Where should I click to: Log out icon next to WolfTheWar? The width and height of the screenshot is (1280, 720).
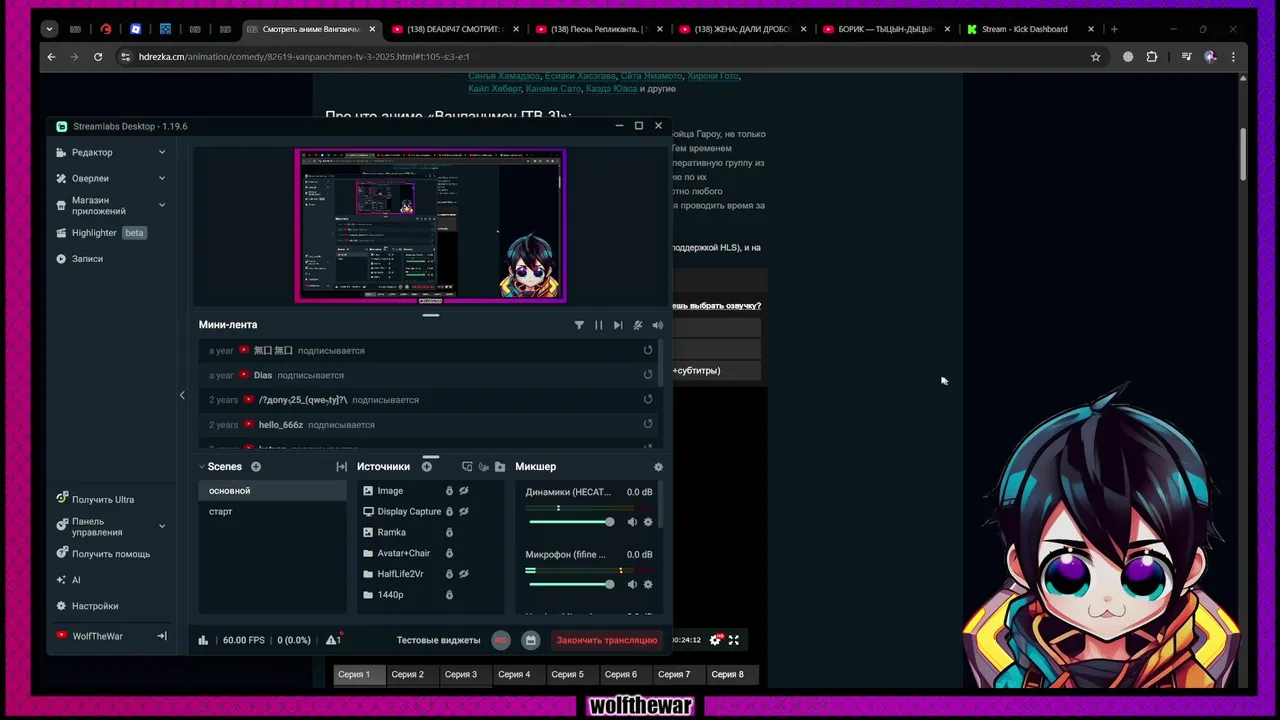coord(162,636)
